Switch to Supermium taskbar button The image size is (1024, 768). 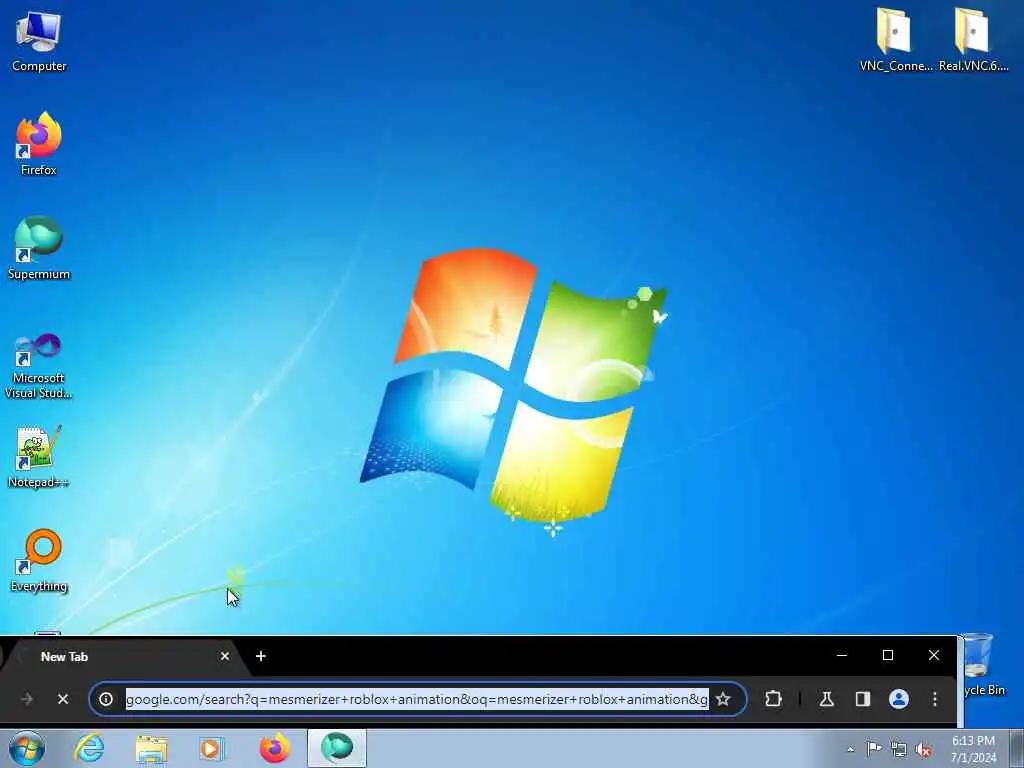click(337, 748)
